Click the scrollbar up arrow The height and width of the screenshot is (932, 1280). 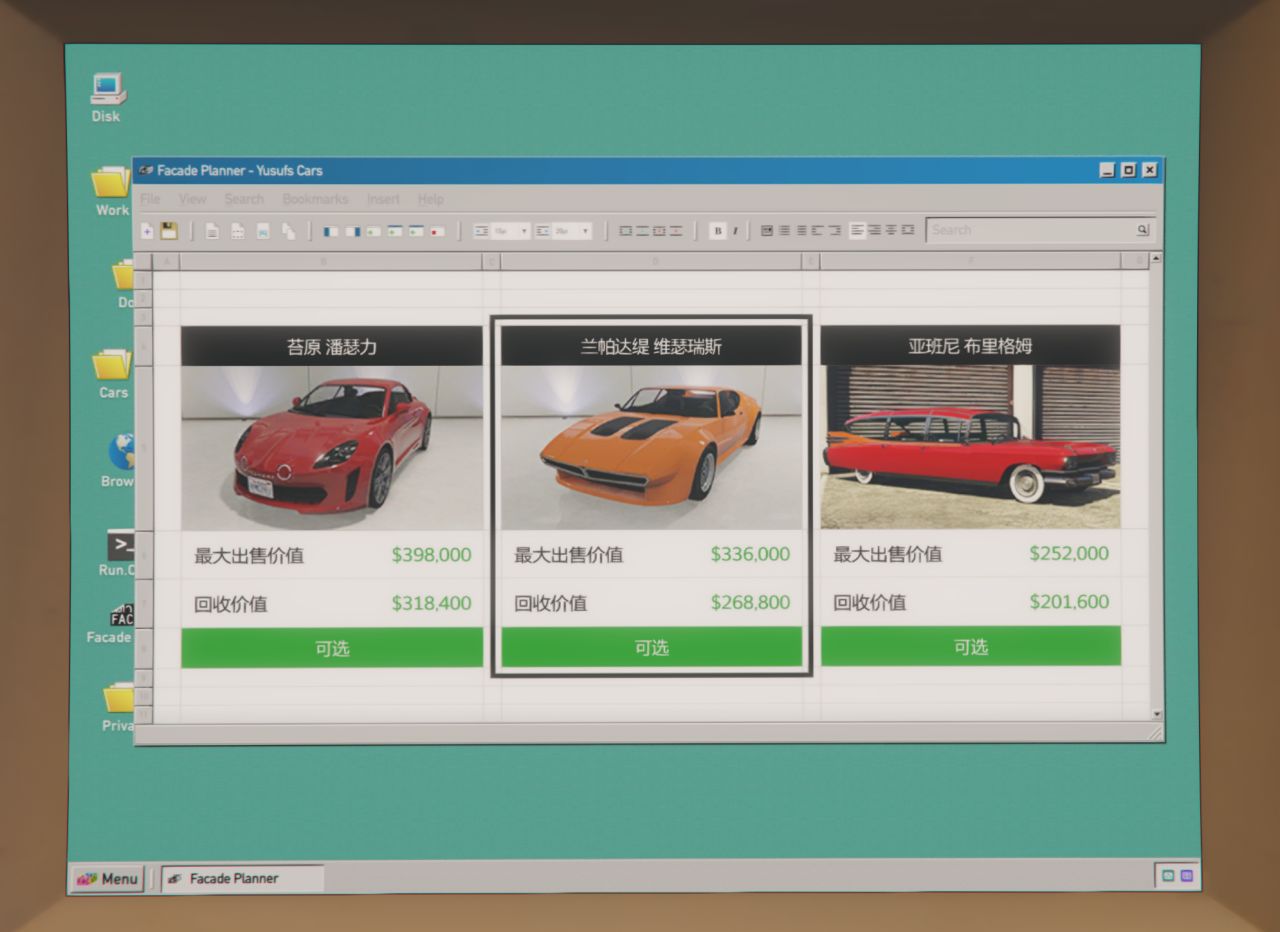click(1157, 258)
